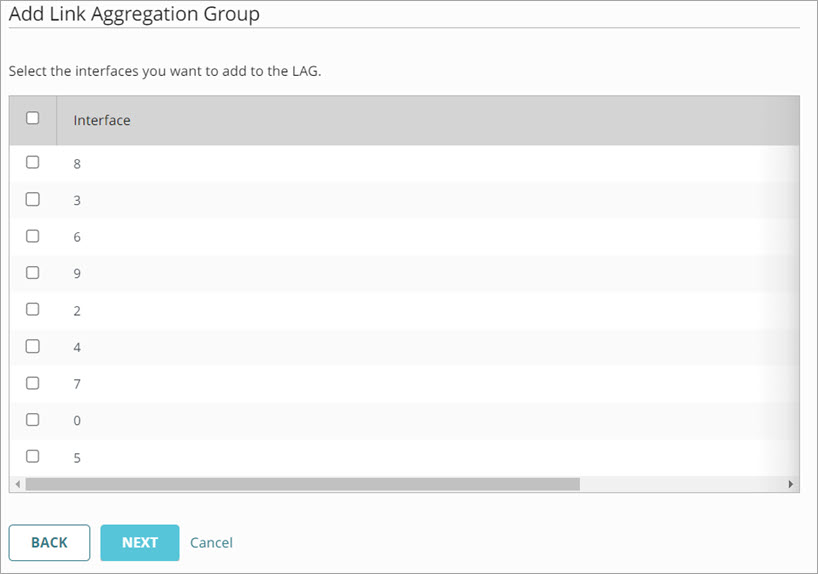Check the checkbox for interface 0

32,420
